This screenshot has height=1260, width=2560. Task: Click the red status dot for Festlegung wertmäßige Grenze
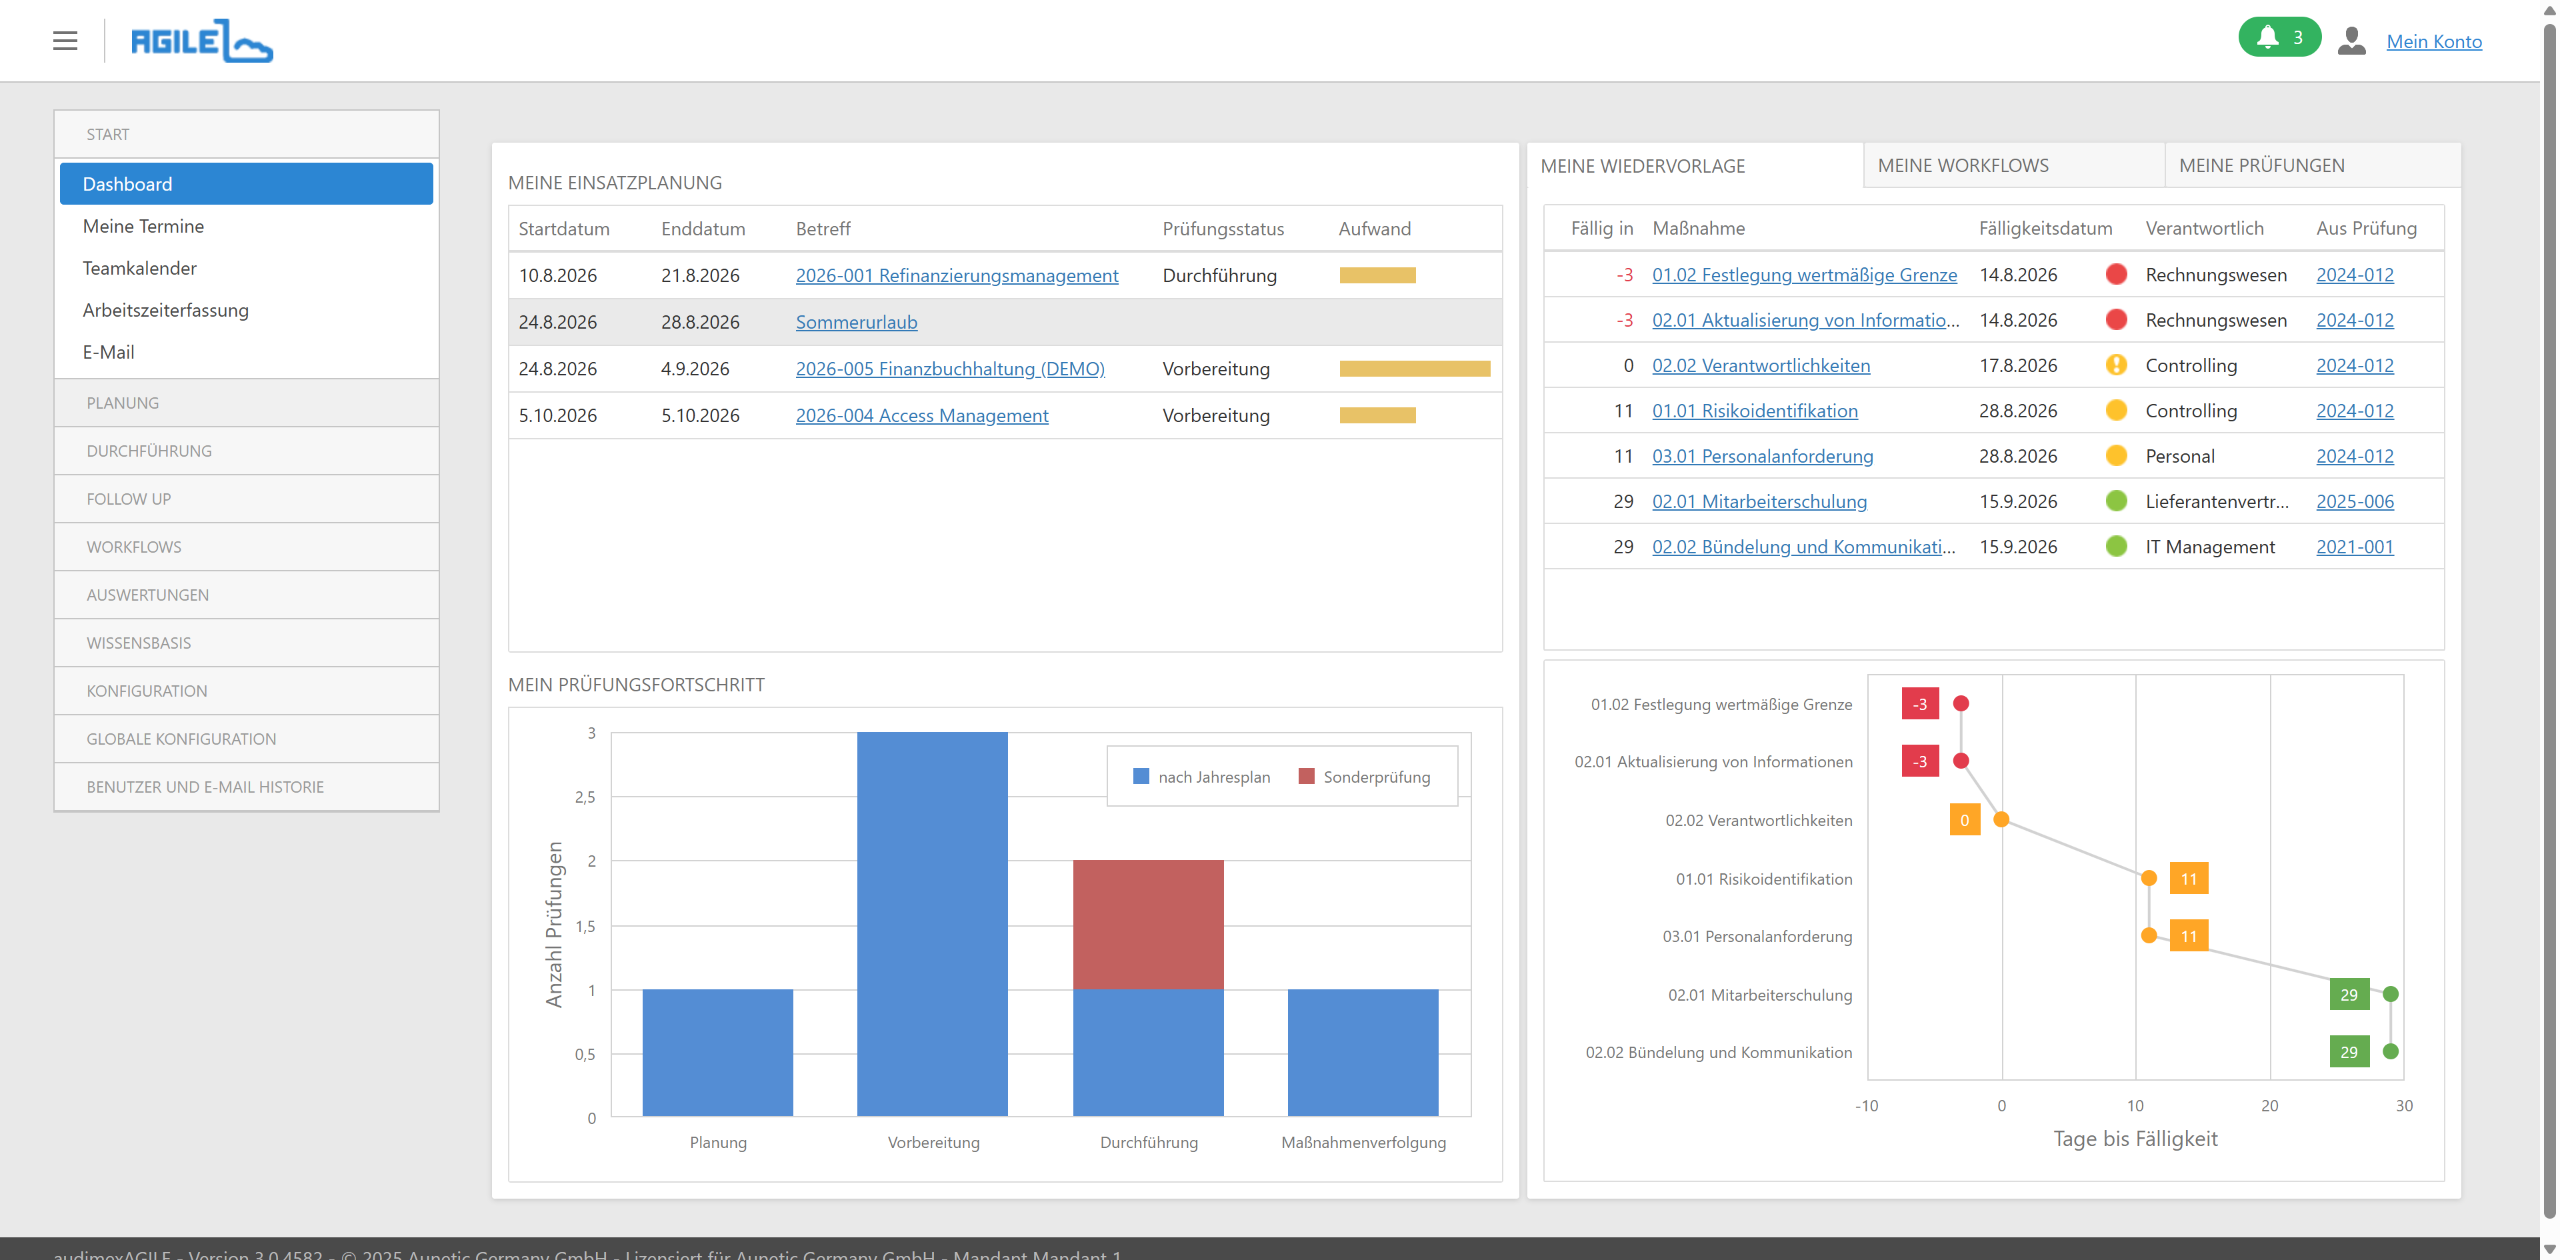(x=2116, y=274)
